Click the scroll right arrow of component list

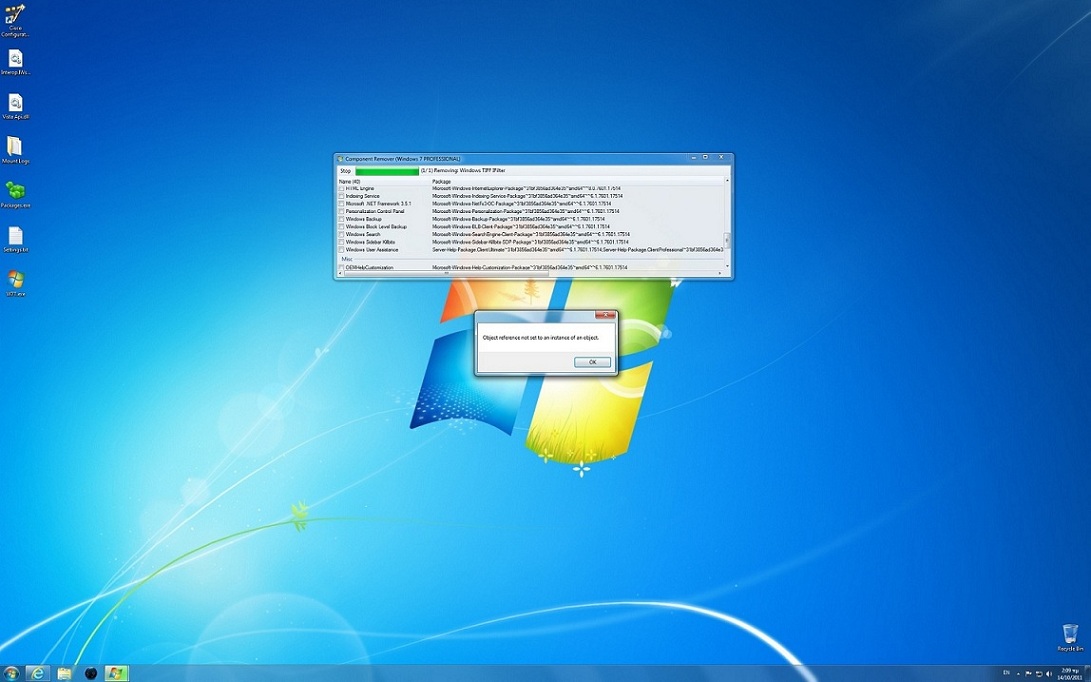tap(721, 273)
